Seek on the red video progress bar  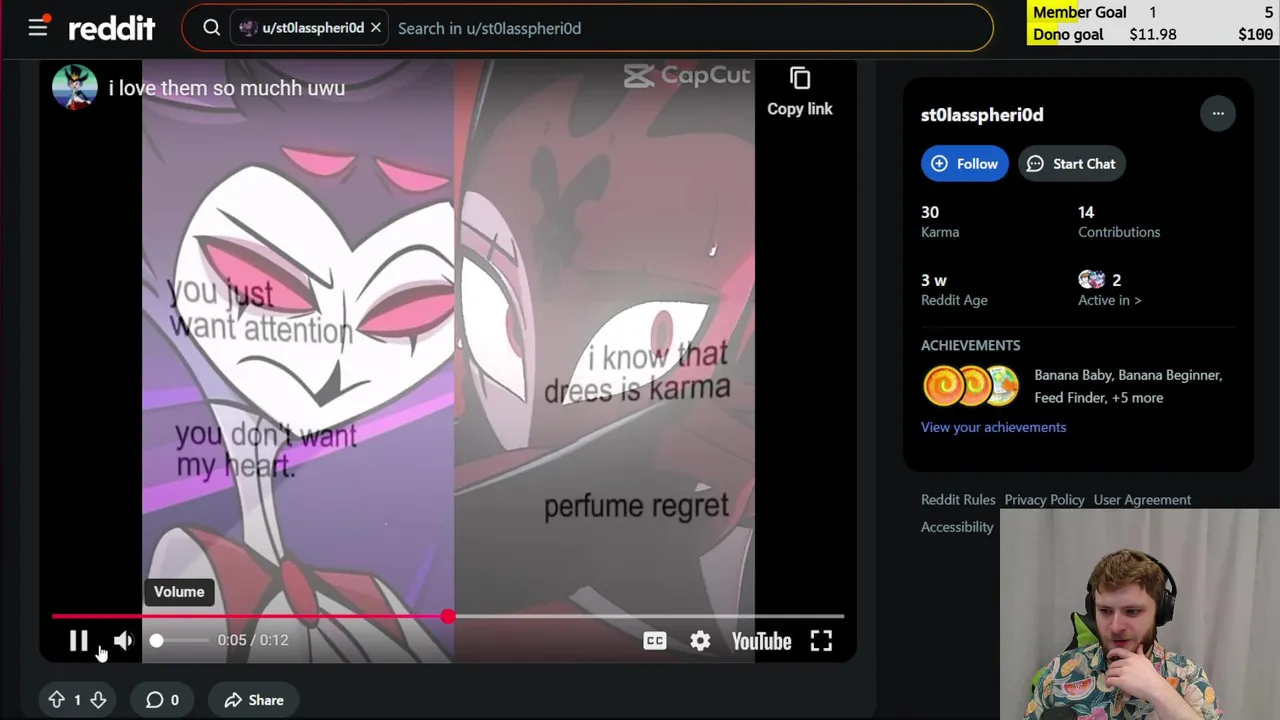pos(448,617)
